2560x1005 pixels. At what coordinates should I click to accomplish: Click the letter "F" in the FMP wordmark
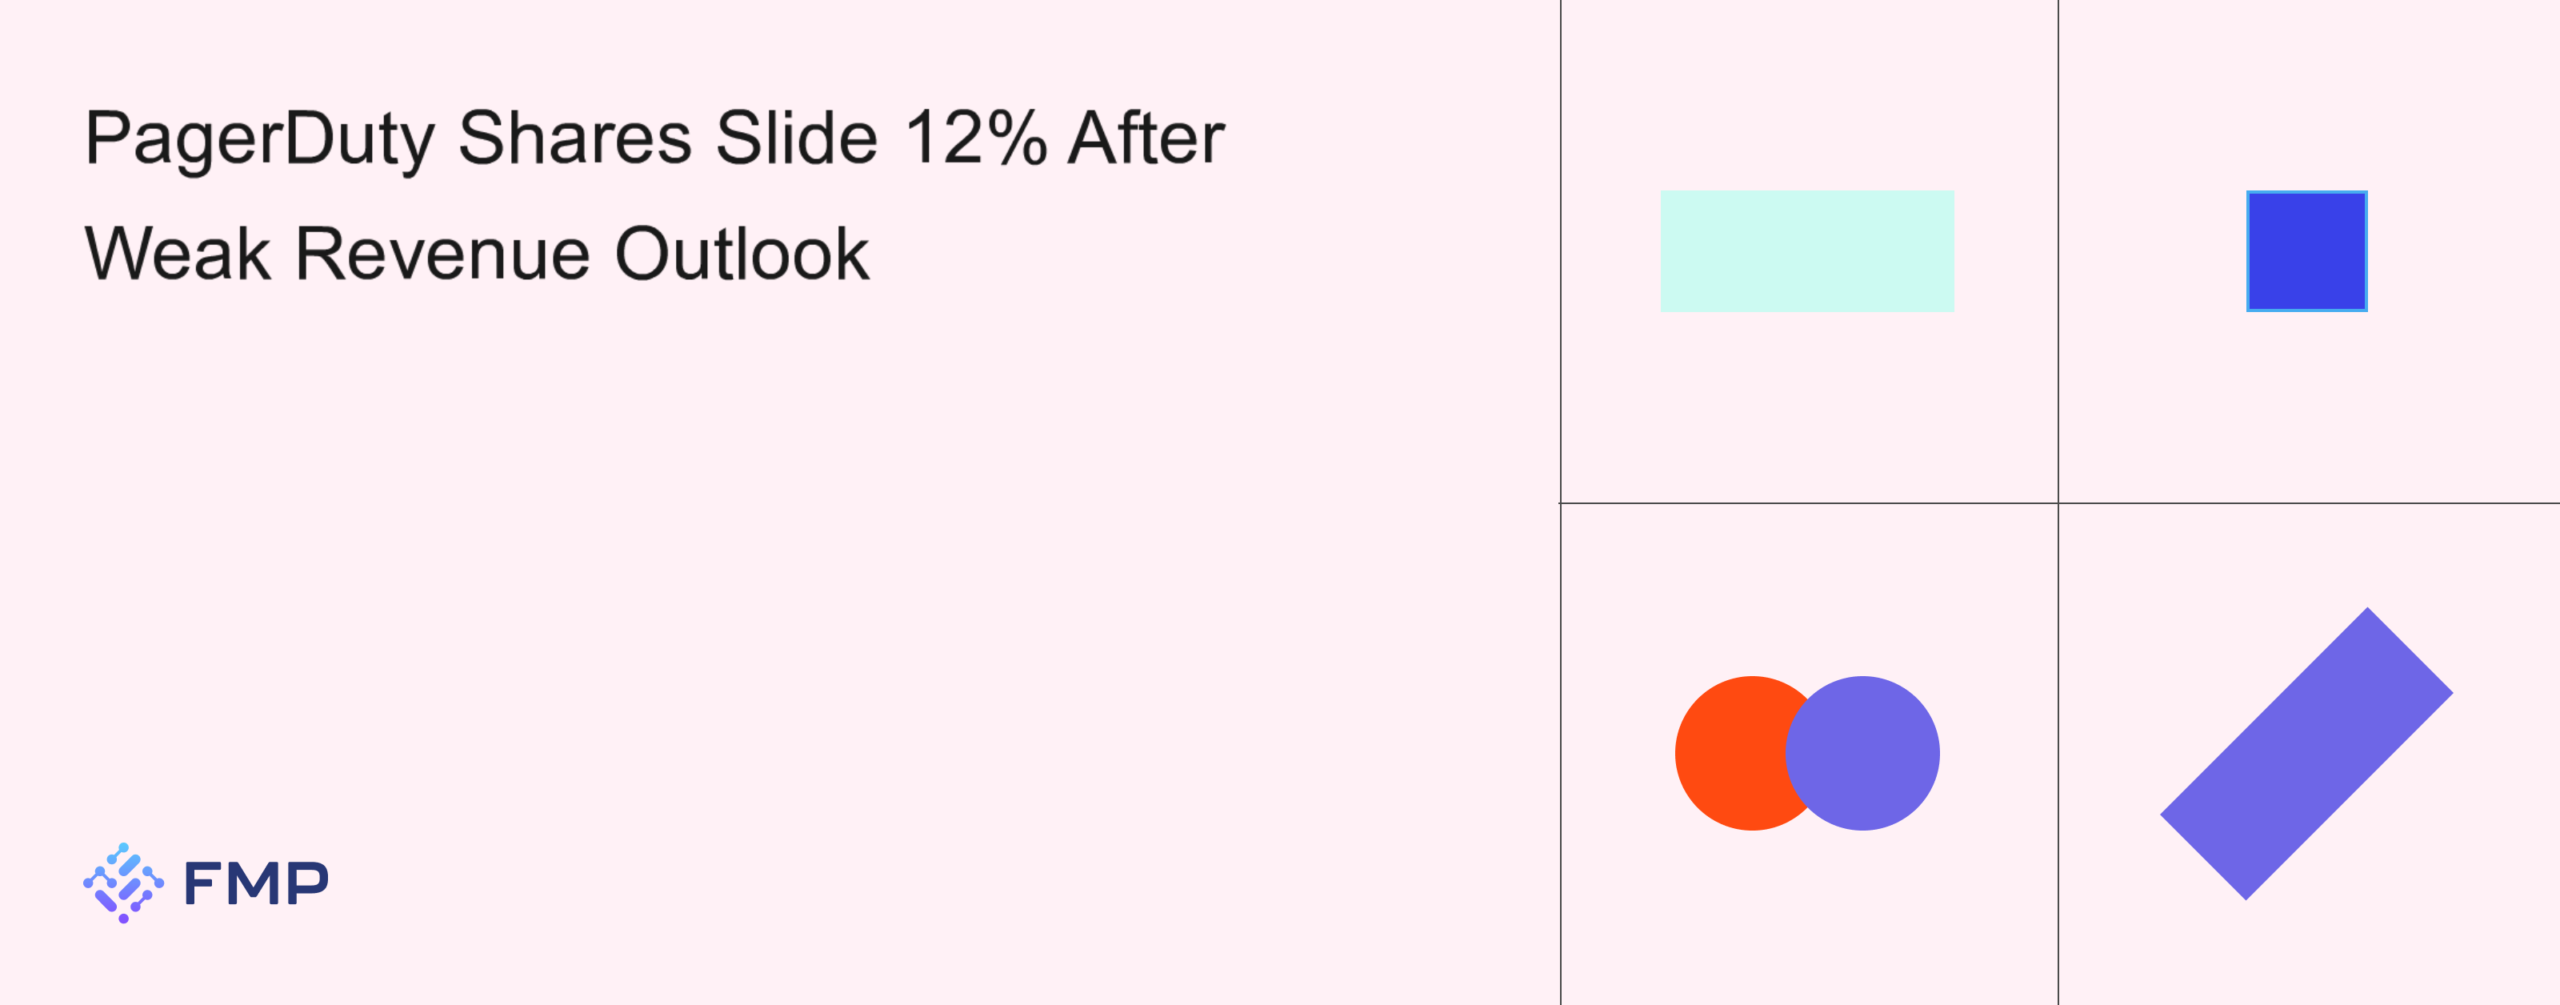[x=203, y=884]
